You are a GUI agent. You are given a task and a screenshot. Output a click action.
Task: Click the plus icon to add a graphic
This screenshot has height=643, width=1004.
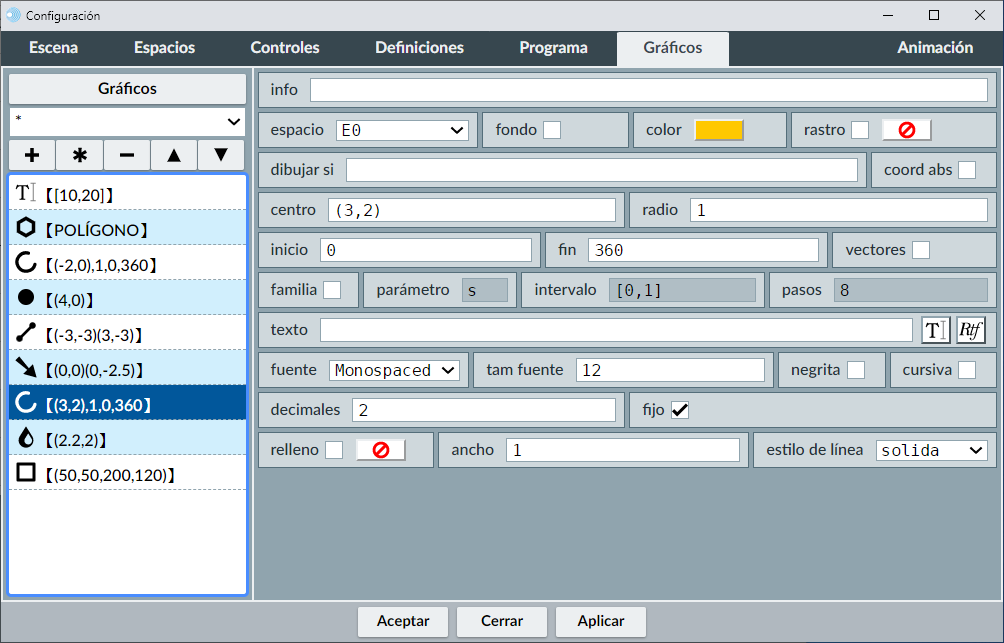[x=32, y=155]
